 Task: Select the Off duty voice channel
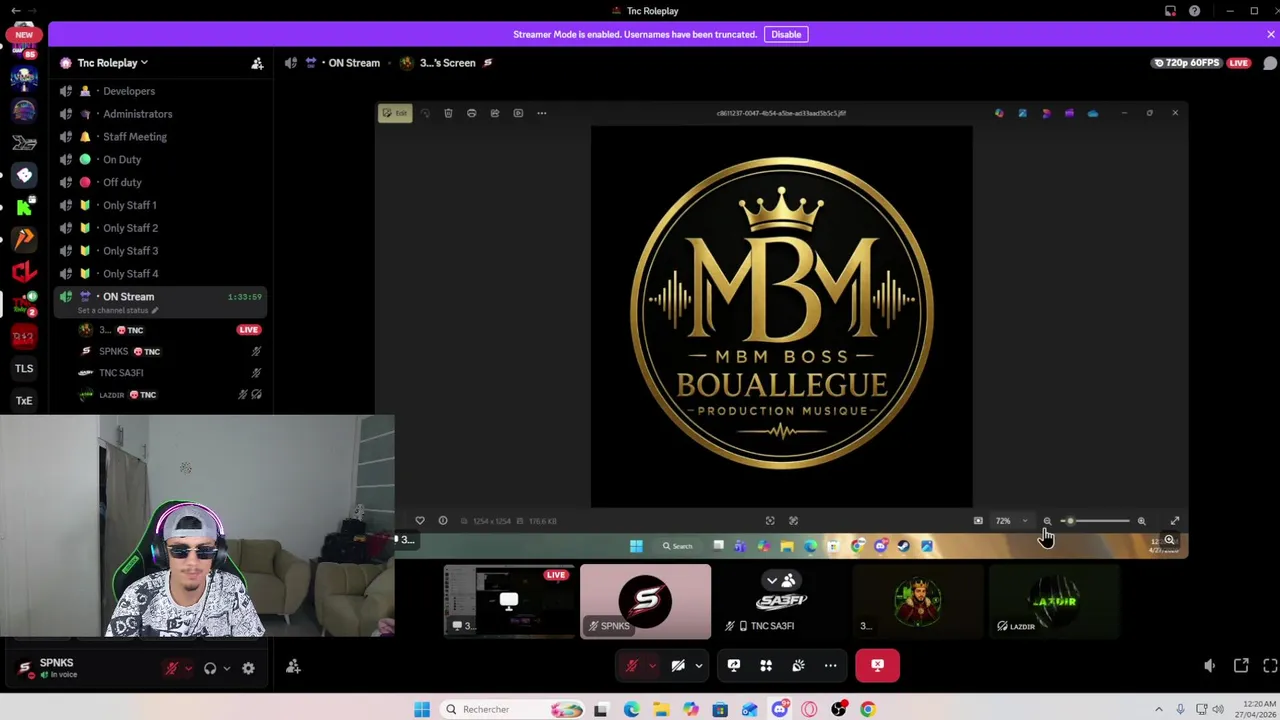pyautogui.click(x=160, y=182)
